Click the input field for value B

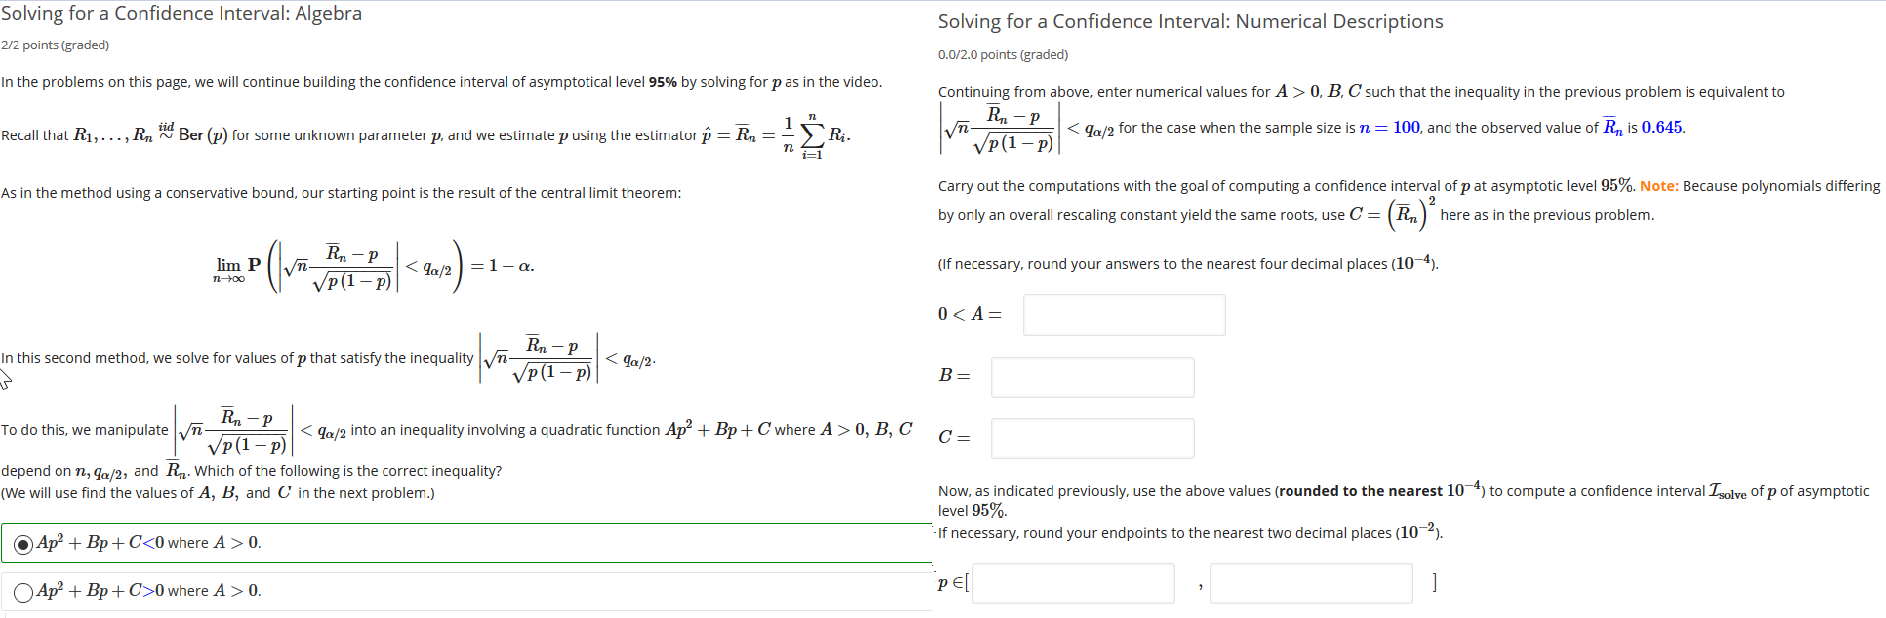[1091, 377]
